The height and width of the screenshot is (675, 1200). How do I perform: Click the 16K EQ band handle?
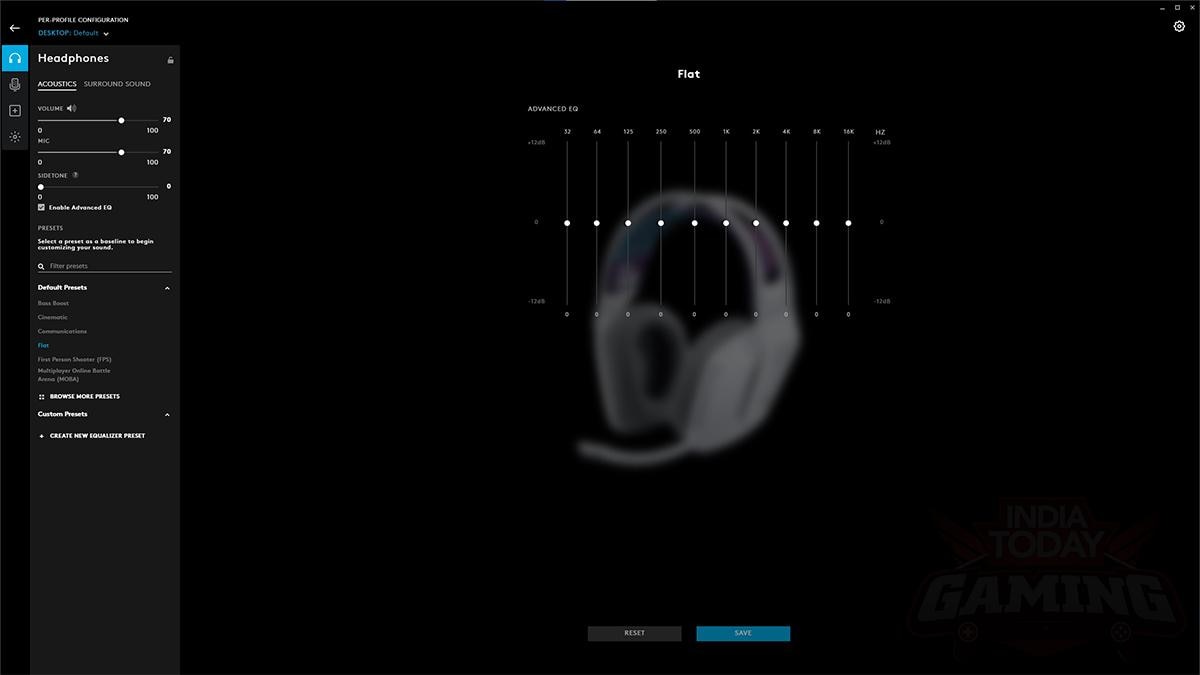tap(848, 222)
